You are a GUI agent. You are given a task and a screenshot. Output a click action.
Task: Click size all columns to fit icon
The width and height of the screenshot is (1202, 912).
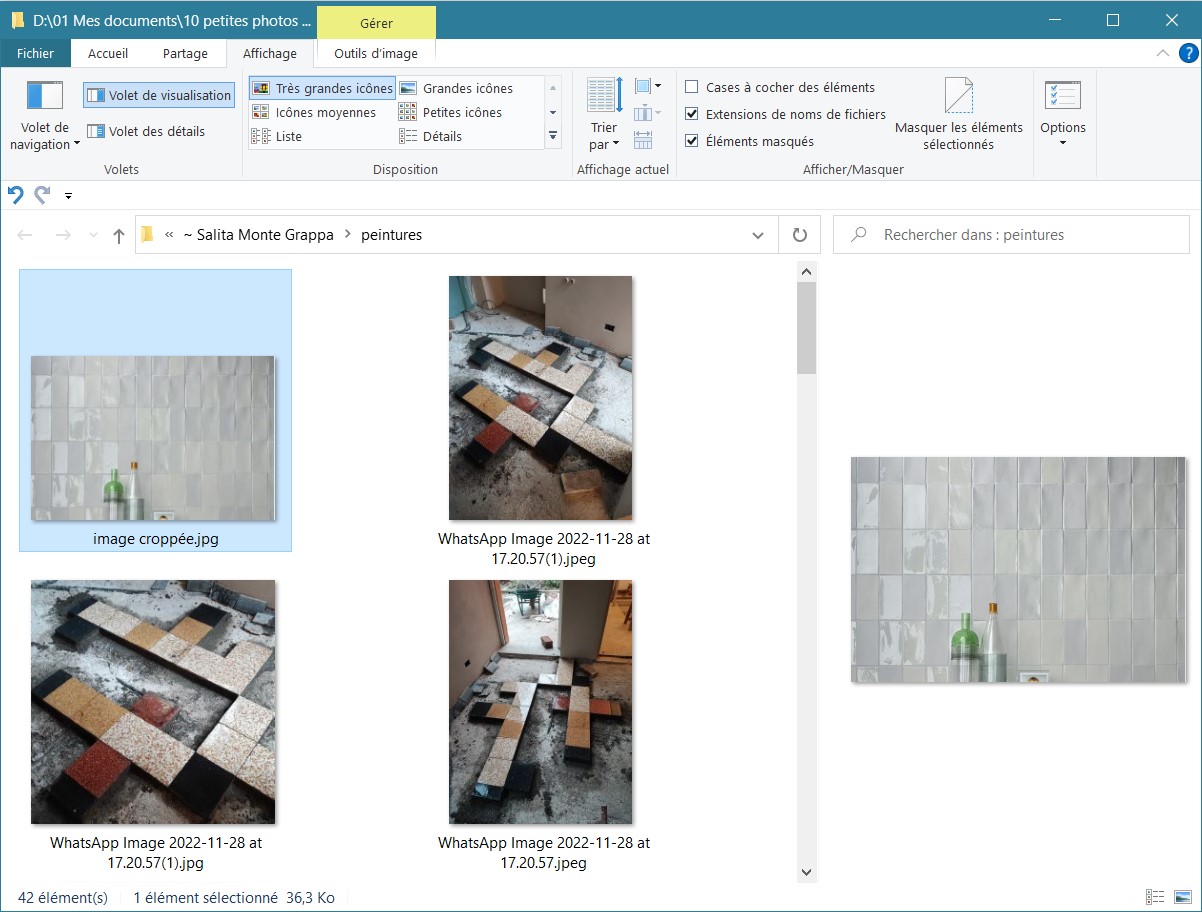tap(643, 138)
